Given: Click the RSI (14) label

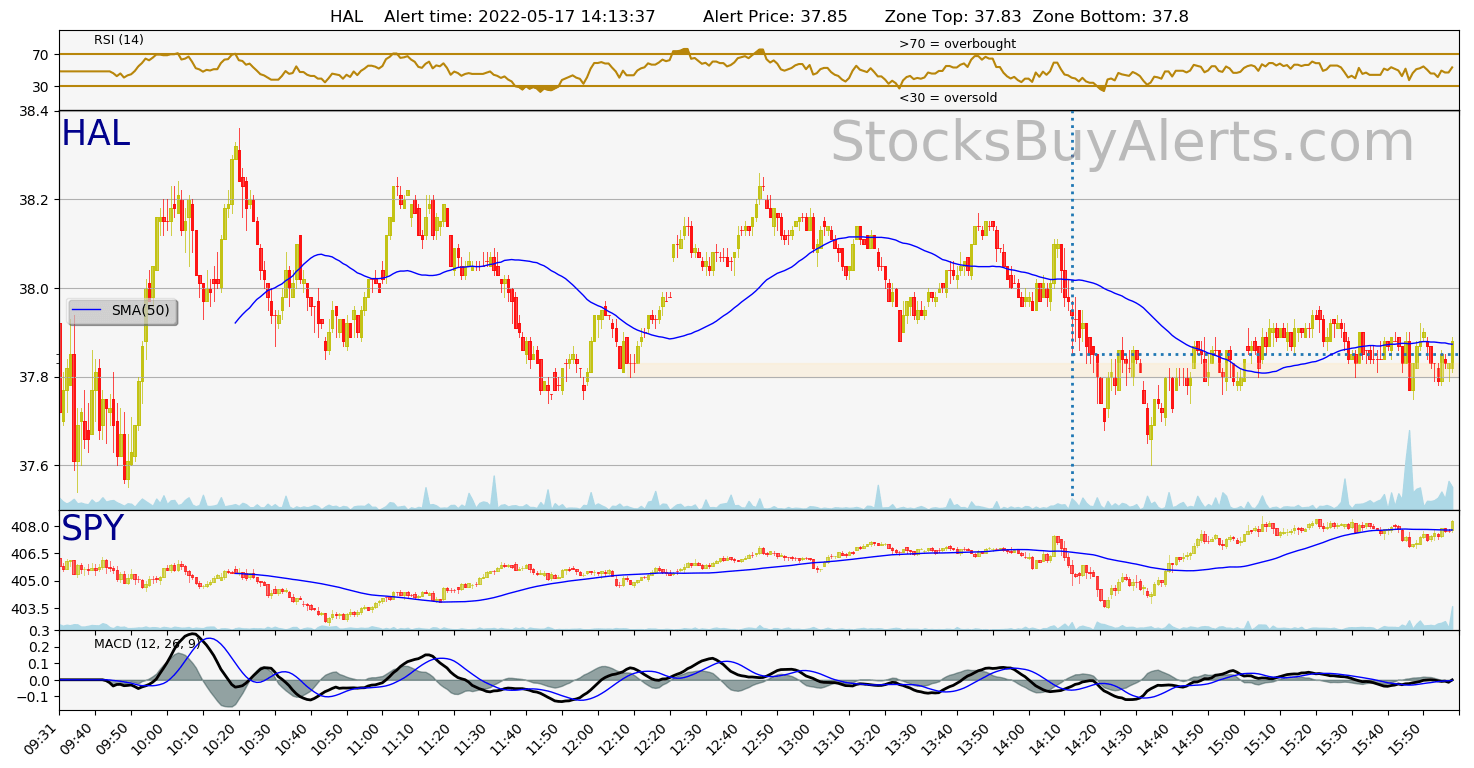Looking at the screenshot, I should tap(119, 40).
